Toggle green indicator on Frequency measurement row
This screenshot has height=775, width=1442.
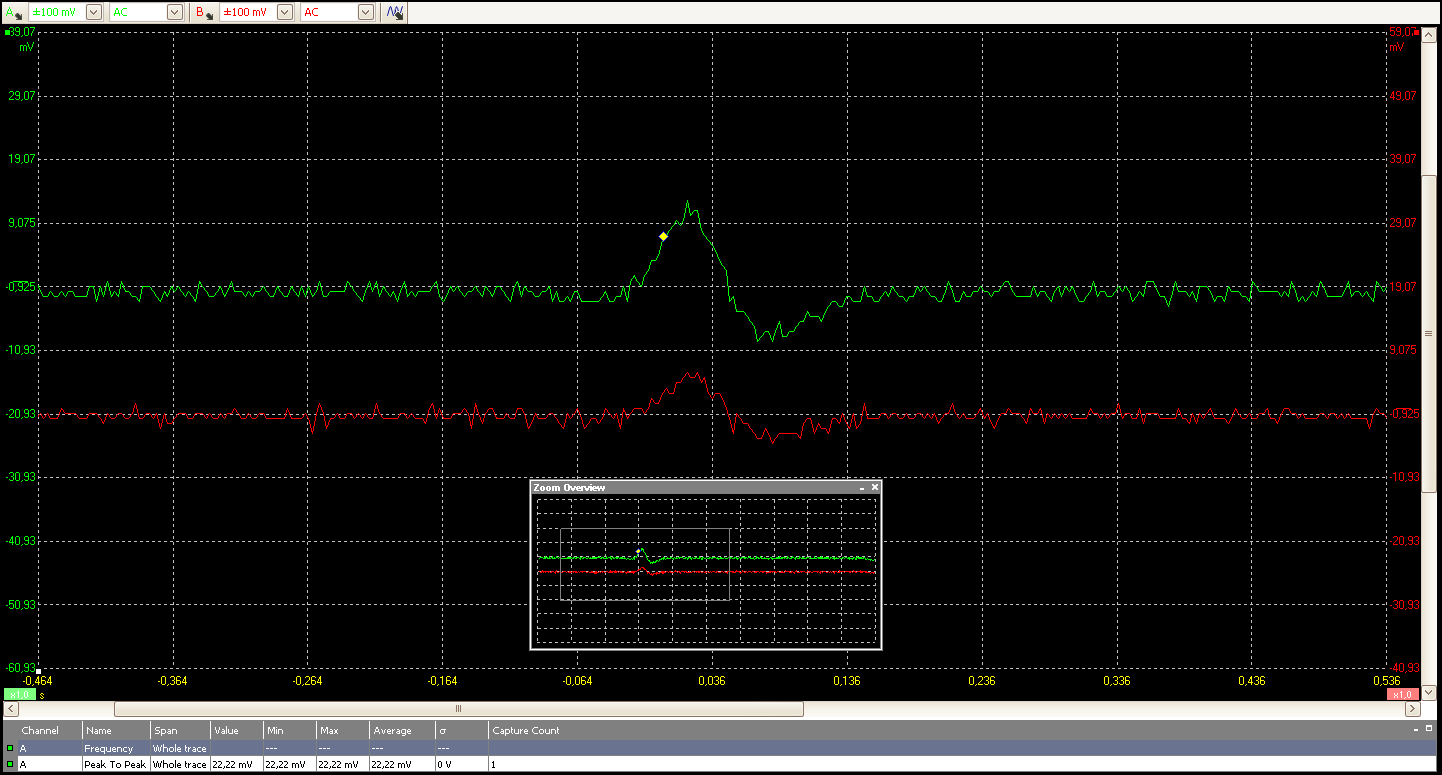[x=10, y=748]
